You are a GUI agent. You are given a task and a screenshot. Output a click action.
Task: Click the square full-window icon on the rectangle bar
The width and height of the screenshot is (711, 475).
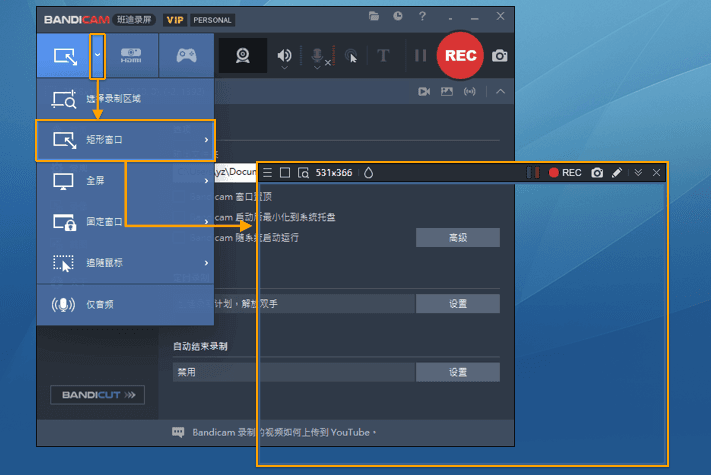(x=285, y=173)
